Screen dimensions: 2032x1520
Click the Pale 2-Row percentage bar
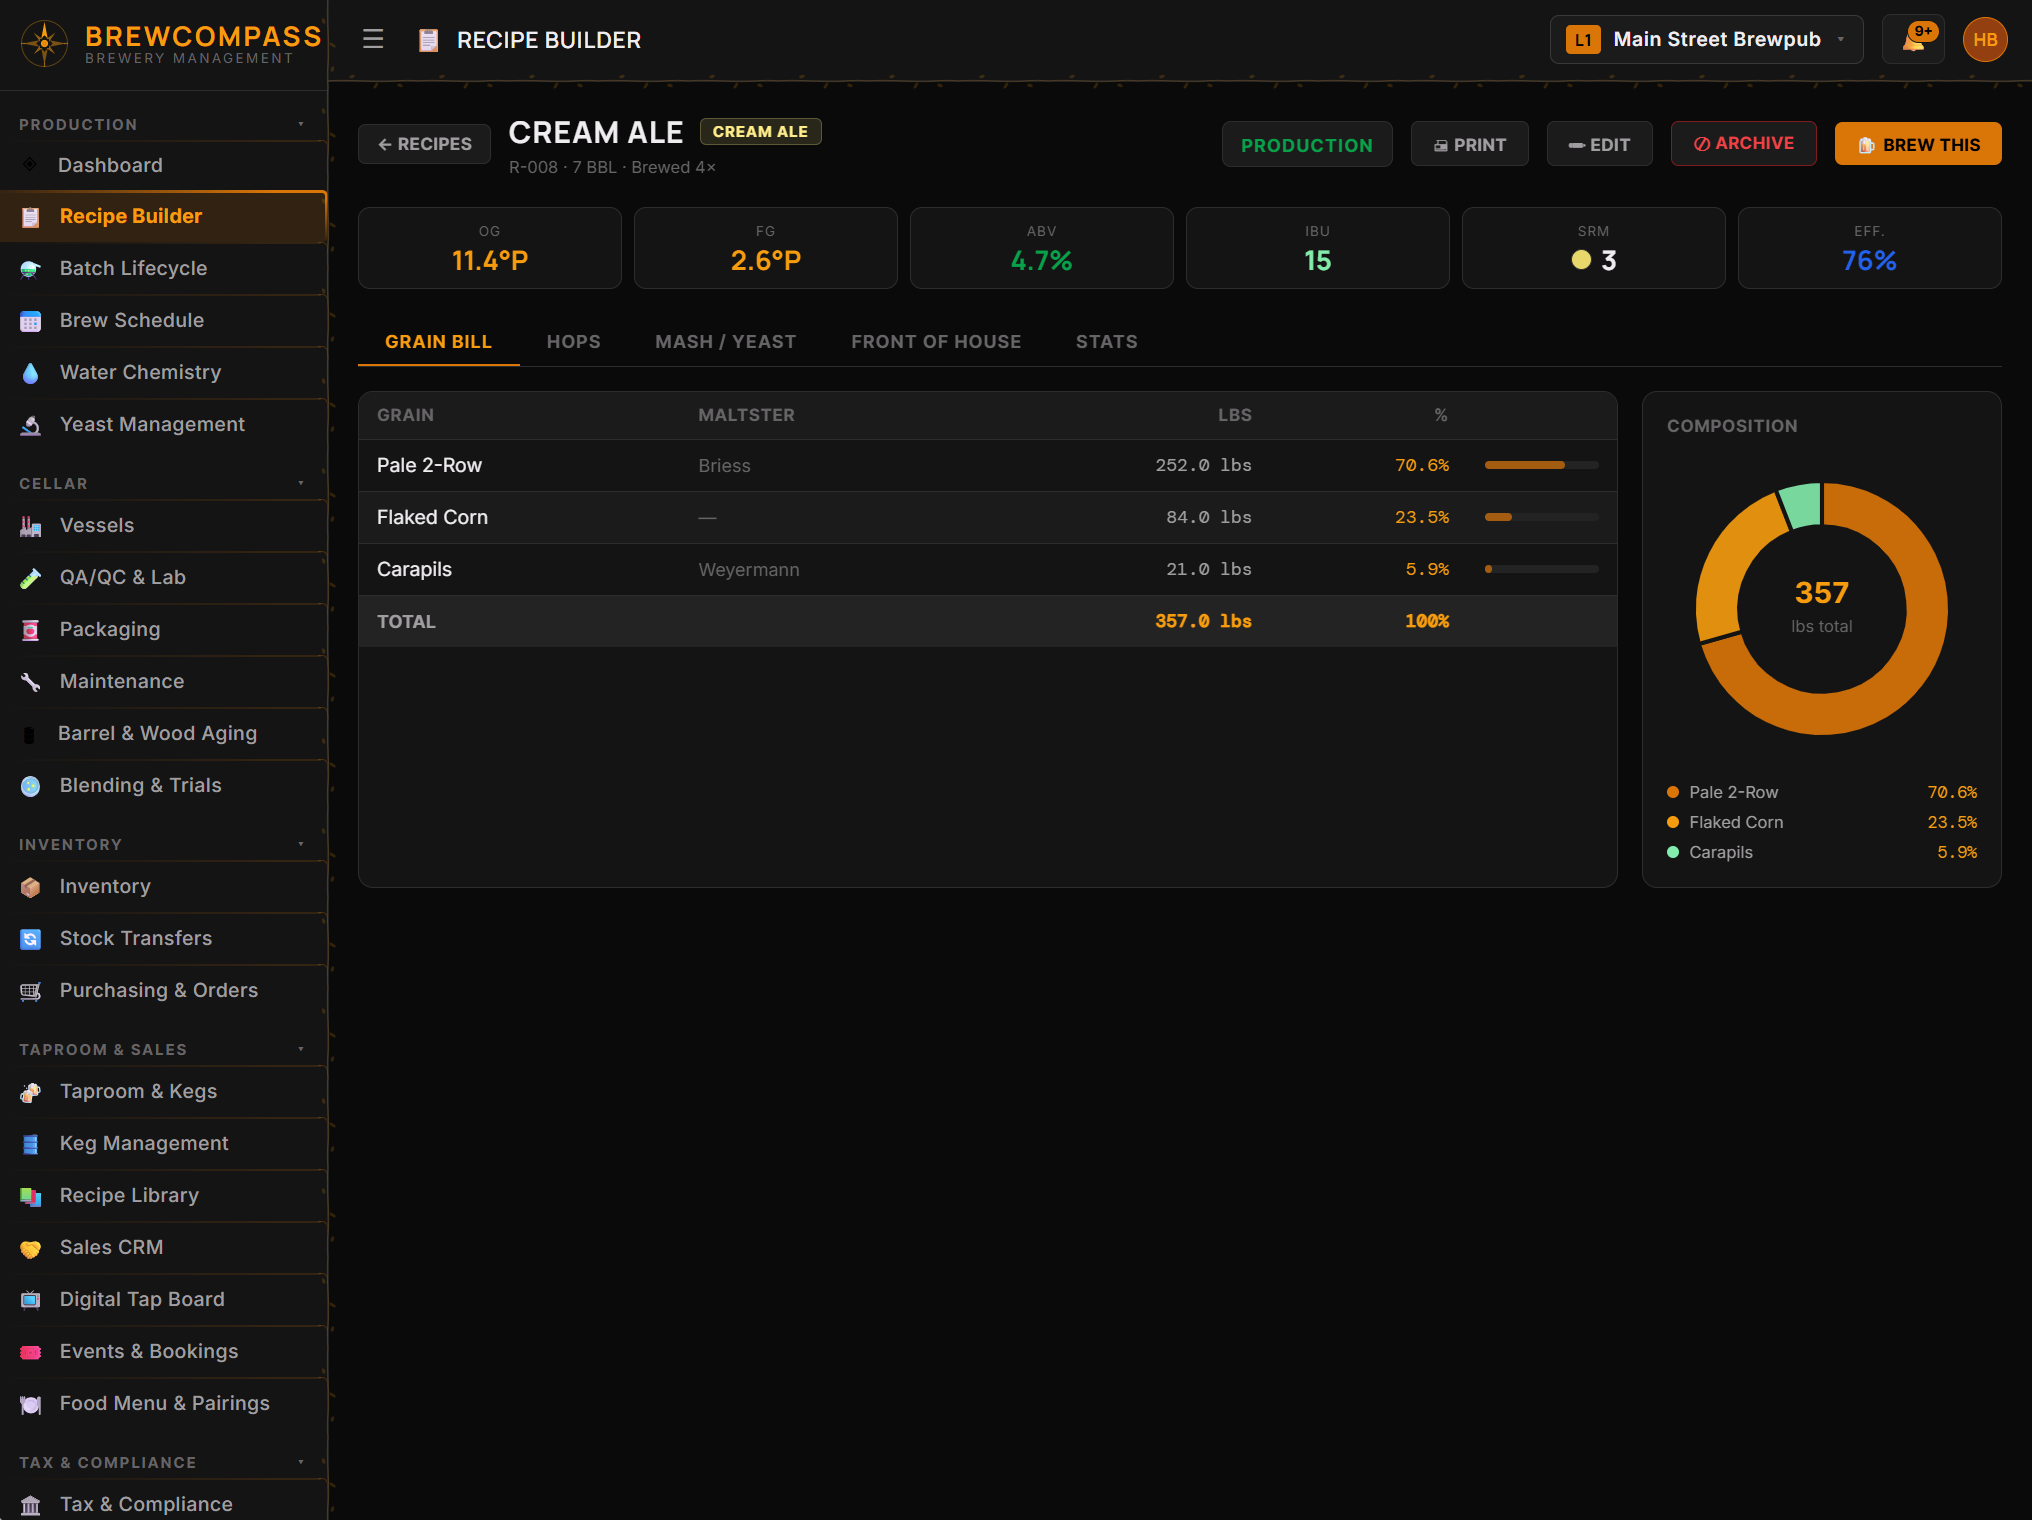coord(1541,465)
